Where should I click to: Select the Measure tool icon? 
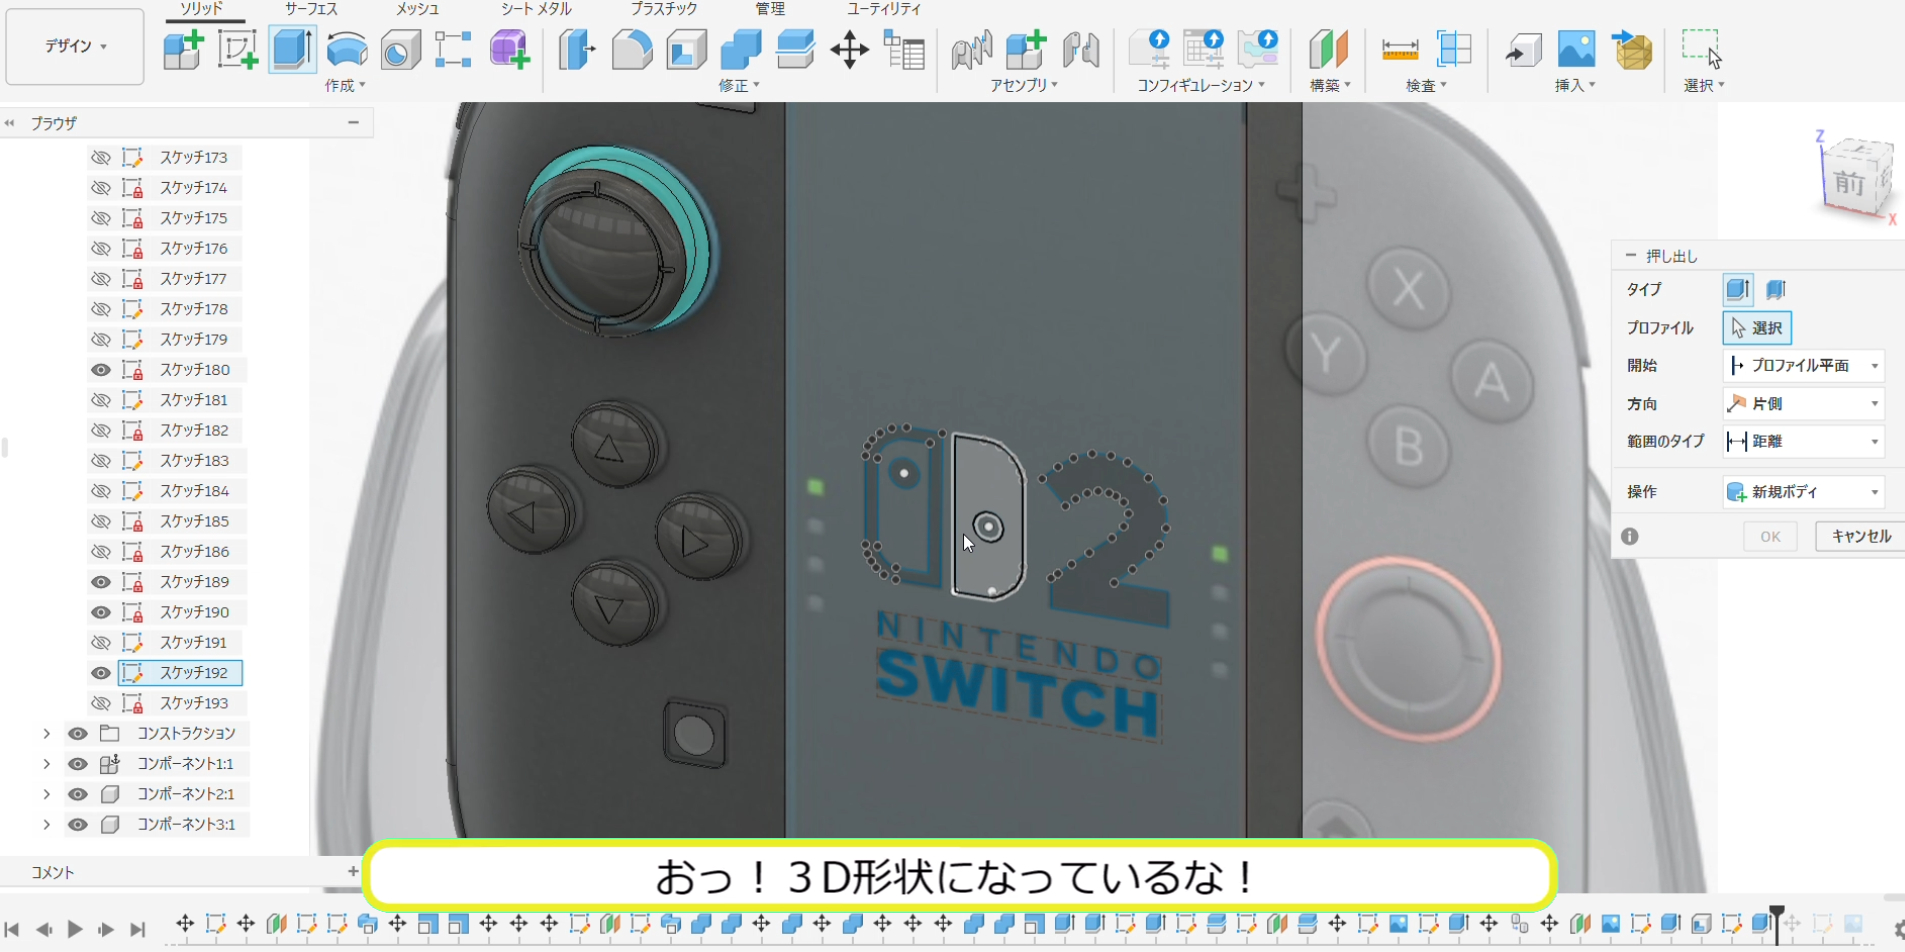point(1399,49)
